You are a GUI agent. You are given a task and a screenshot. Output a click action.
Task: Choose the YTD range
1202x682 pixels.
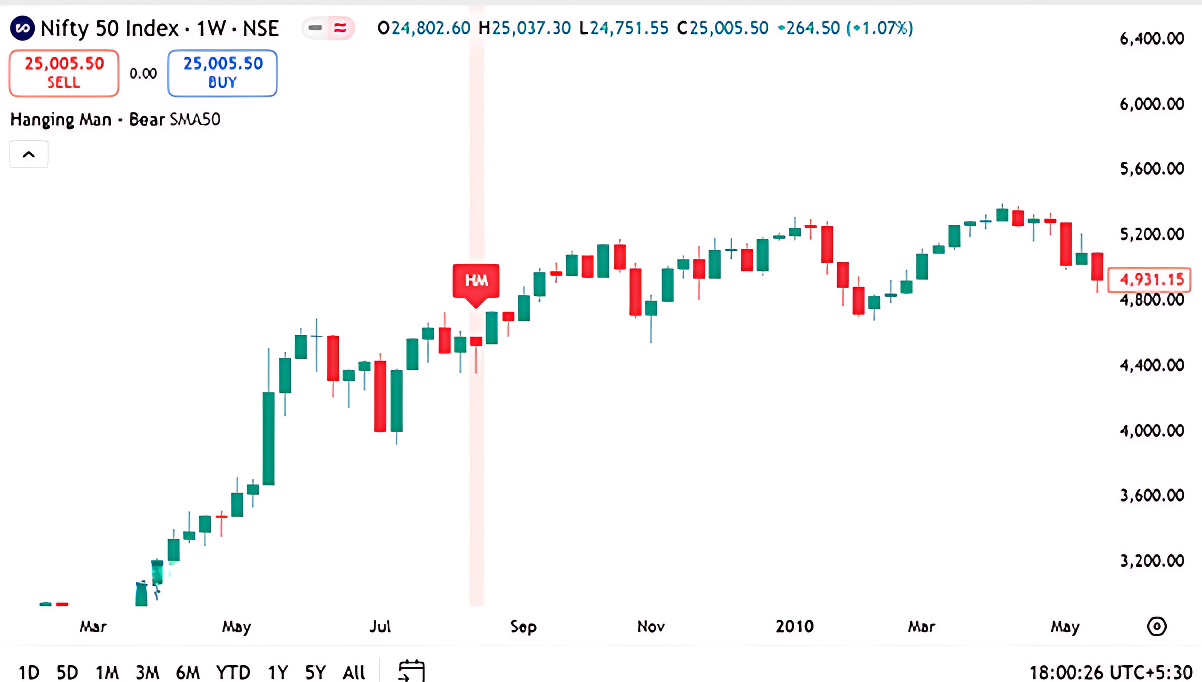(x=233, y=672)
